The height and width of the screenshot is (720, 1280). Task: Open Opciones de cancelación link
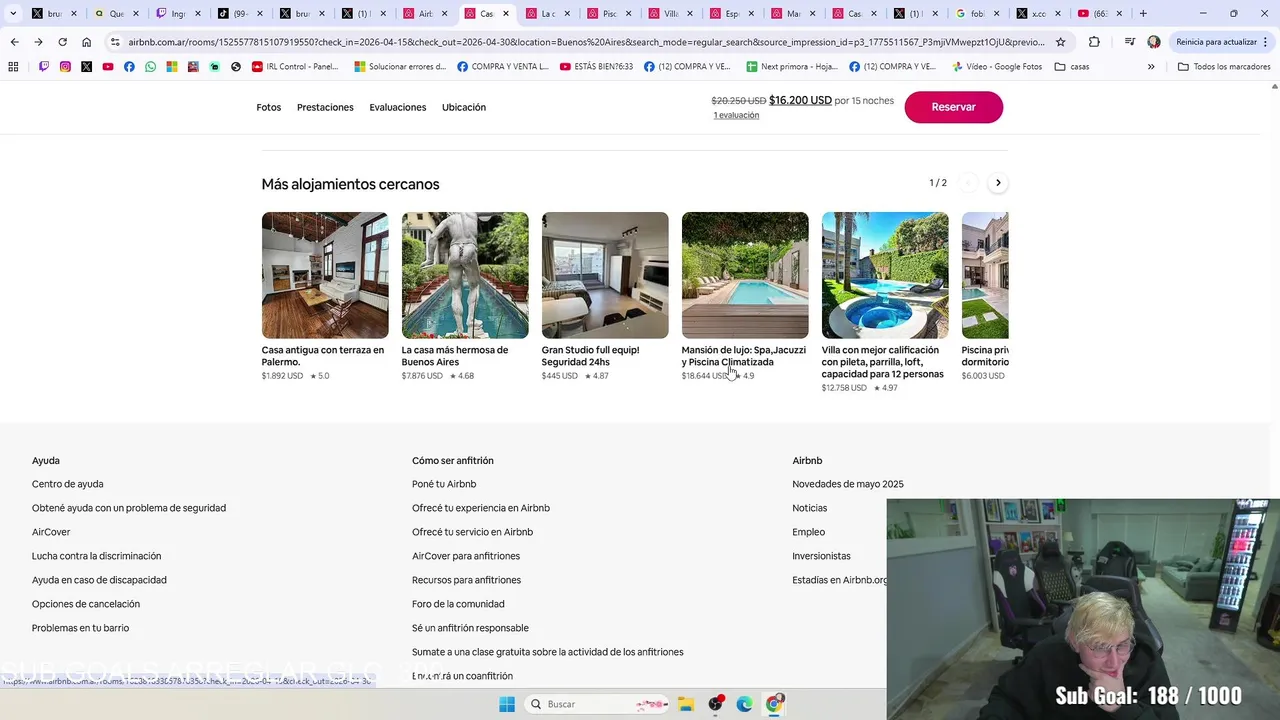86,604
